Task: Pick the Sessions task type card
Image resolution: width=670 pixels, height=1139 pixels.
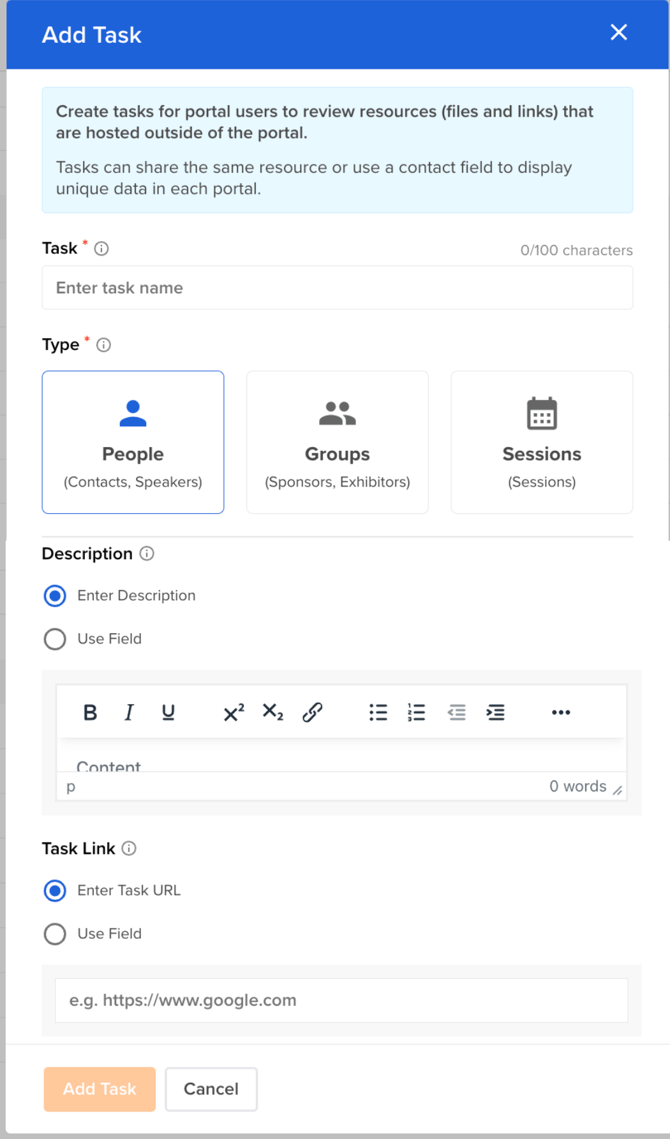Action: [x=541, y=442]
